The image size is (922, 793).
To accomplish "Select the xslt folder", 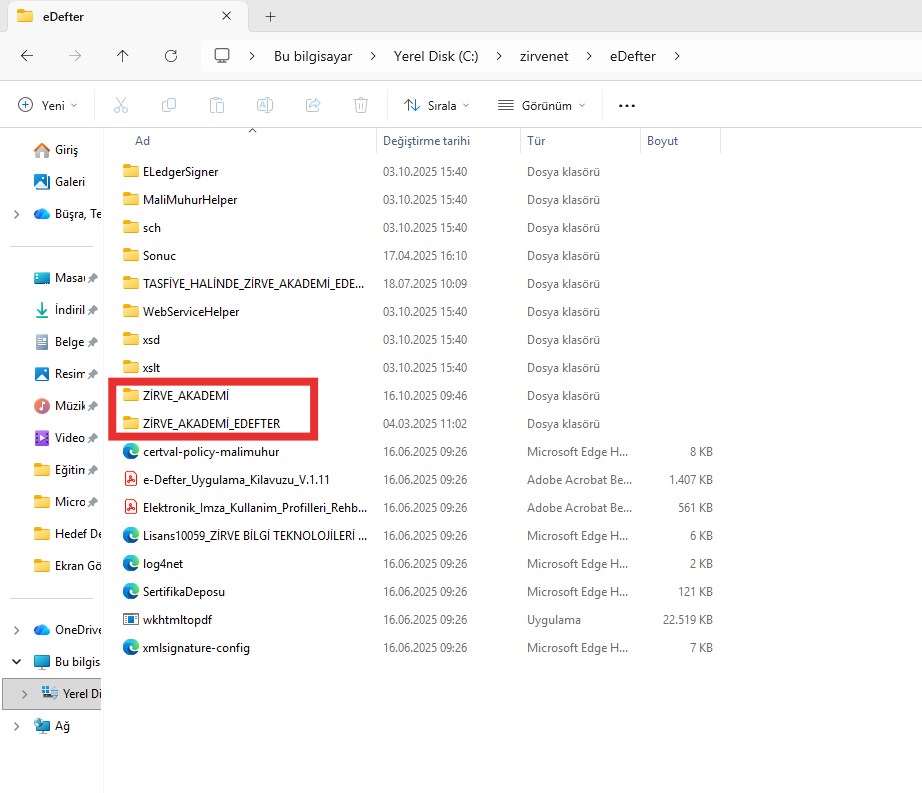I will point(141,367).
